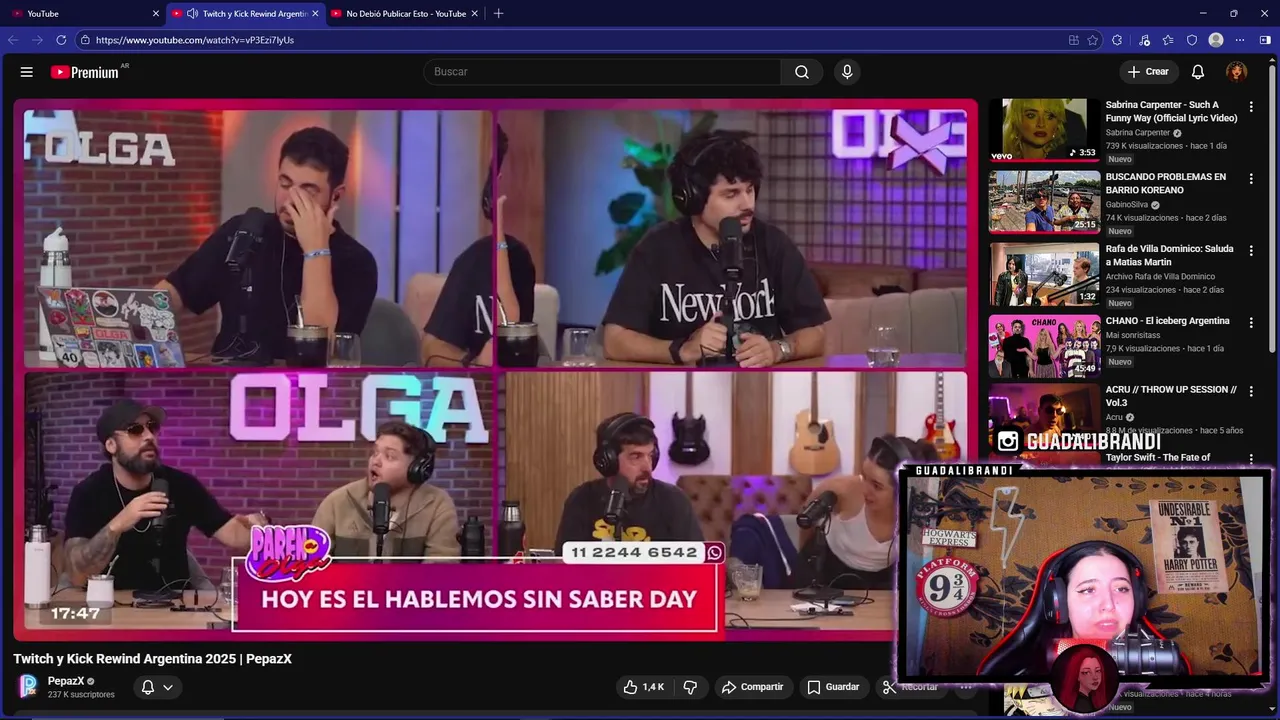The width and height of the screenshot is (1280, 720).
Task: Open a new browser tab
Action: coord(498,13)
